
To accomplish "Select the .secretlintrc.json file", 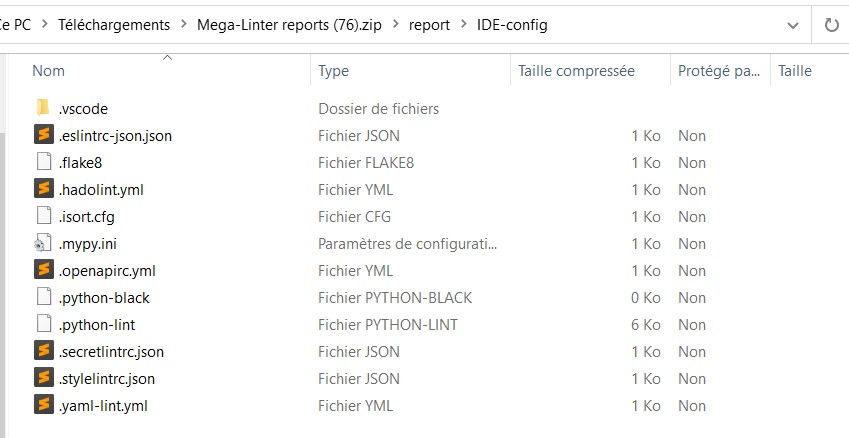I will pyautogui.click(x=111, y=351).
